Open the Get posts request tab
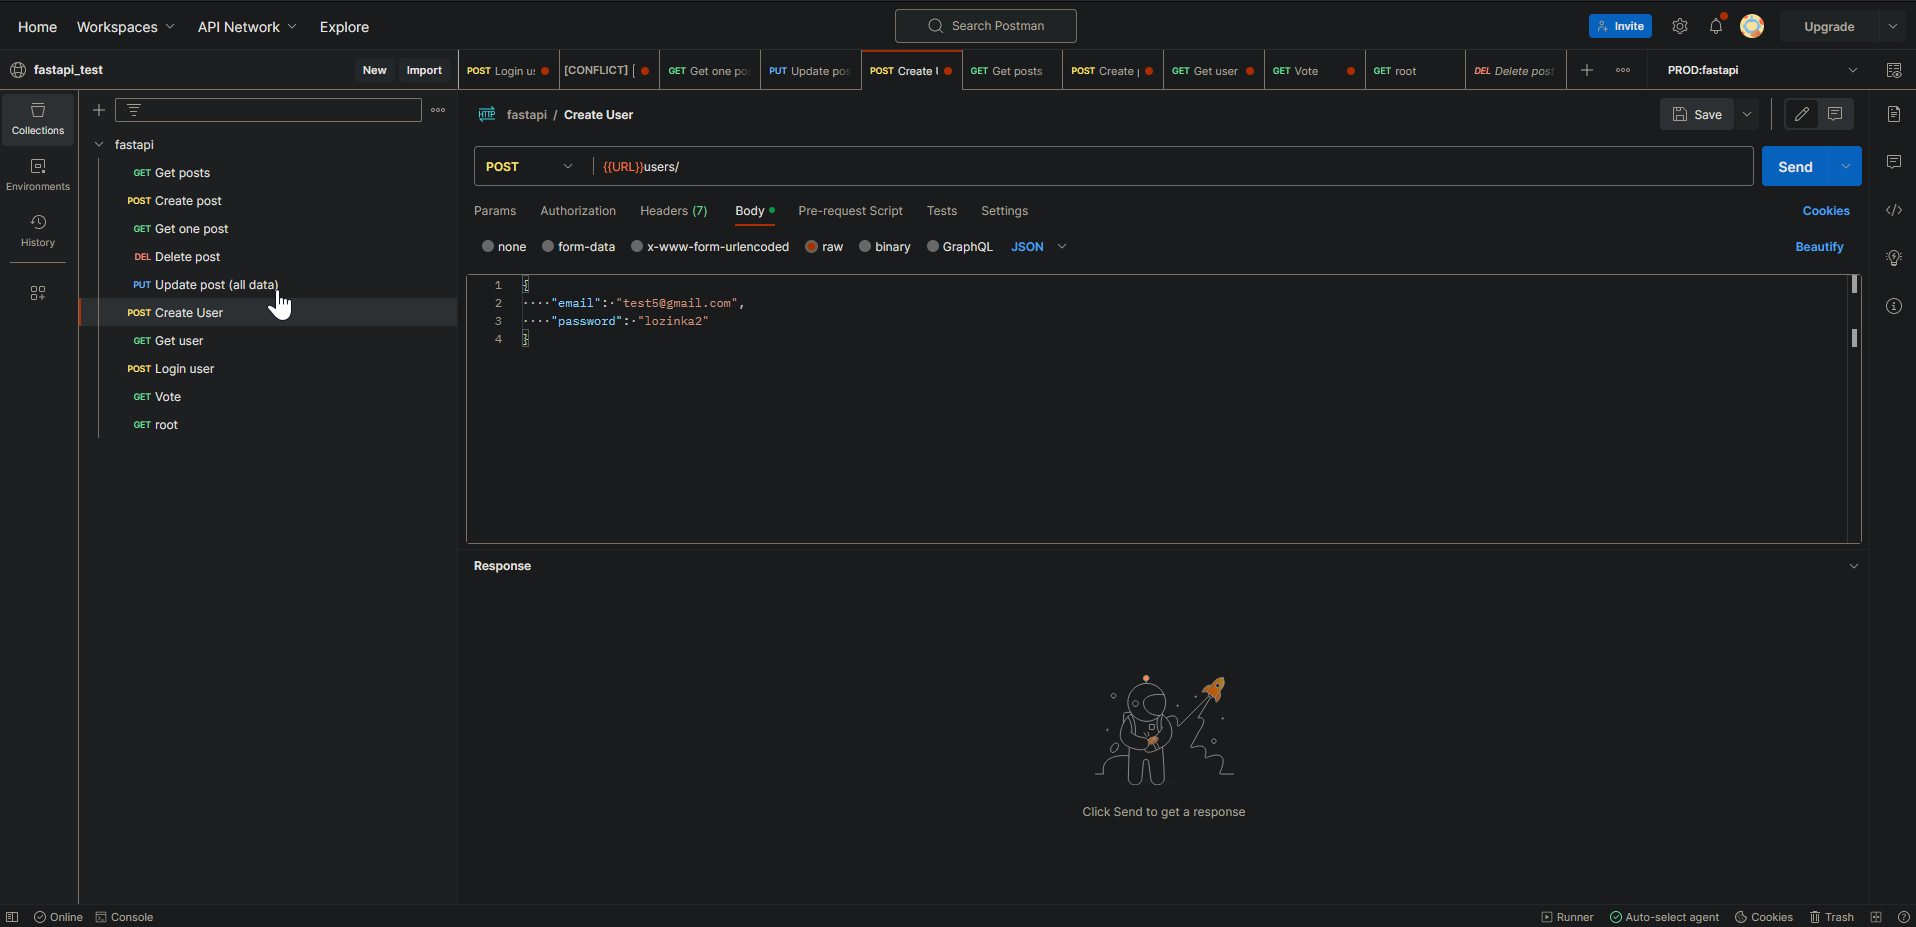The image size is (1916, 927). [1009, 70]
